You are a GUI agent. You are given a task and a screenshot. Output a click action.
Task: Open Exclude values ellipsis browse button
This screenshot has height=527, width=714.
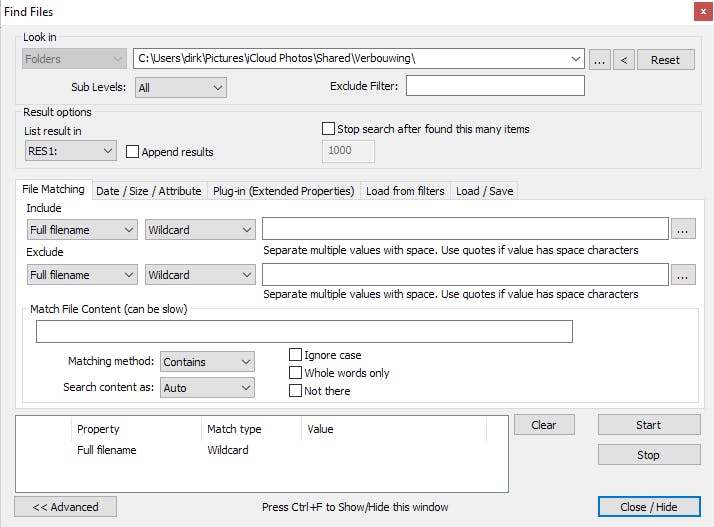pyautogui.click(x=683, y=275)
